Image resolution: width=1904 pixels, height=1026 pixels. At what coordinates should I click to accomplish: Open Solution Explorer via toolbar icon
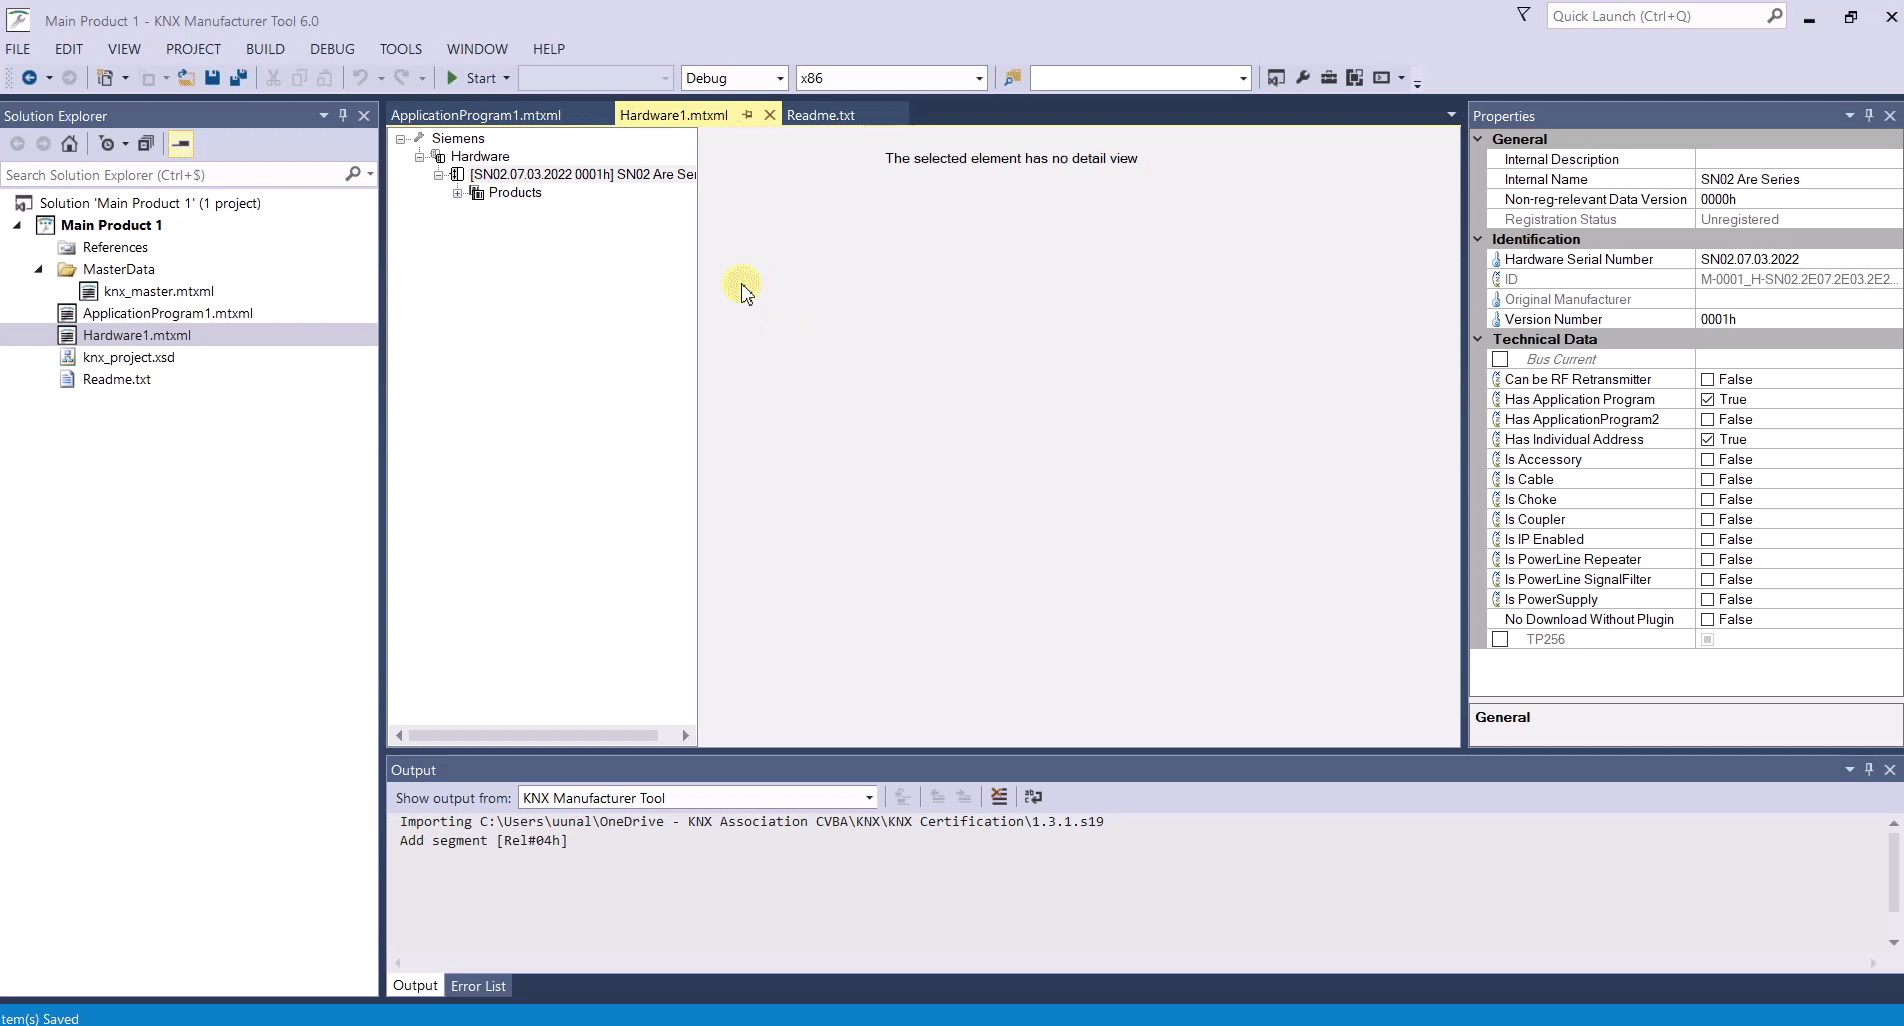[x=1276, y=78]
